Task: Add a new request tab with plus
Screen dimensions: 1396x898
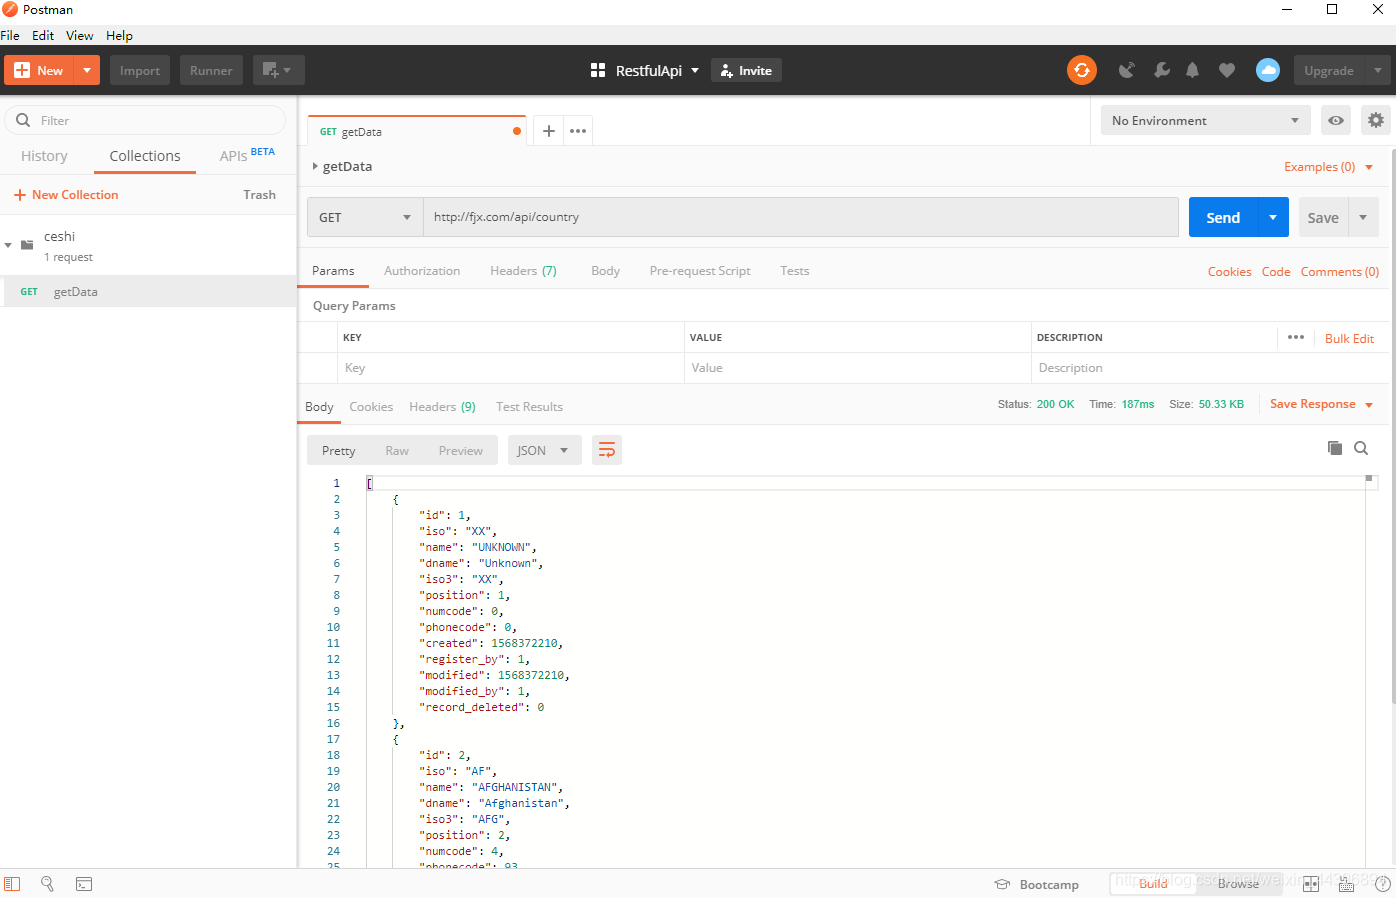Action: (x=548, y=131)
